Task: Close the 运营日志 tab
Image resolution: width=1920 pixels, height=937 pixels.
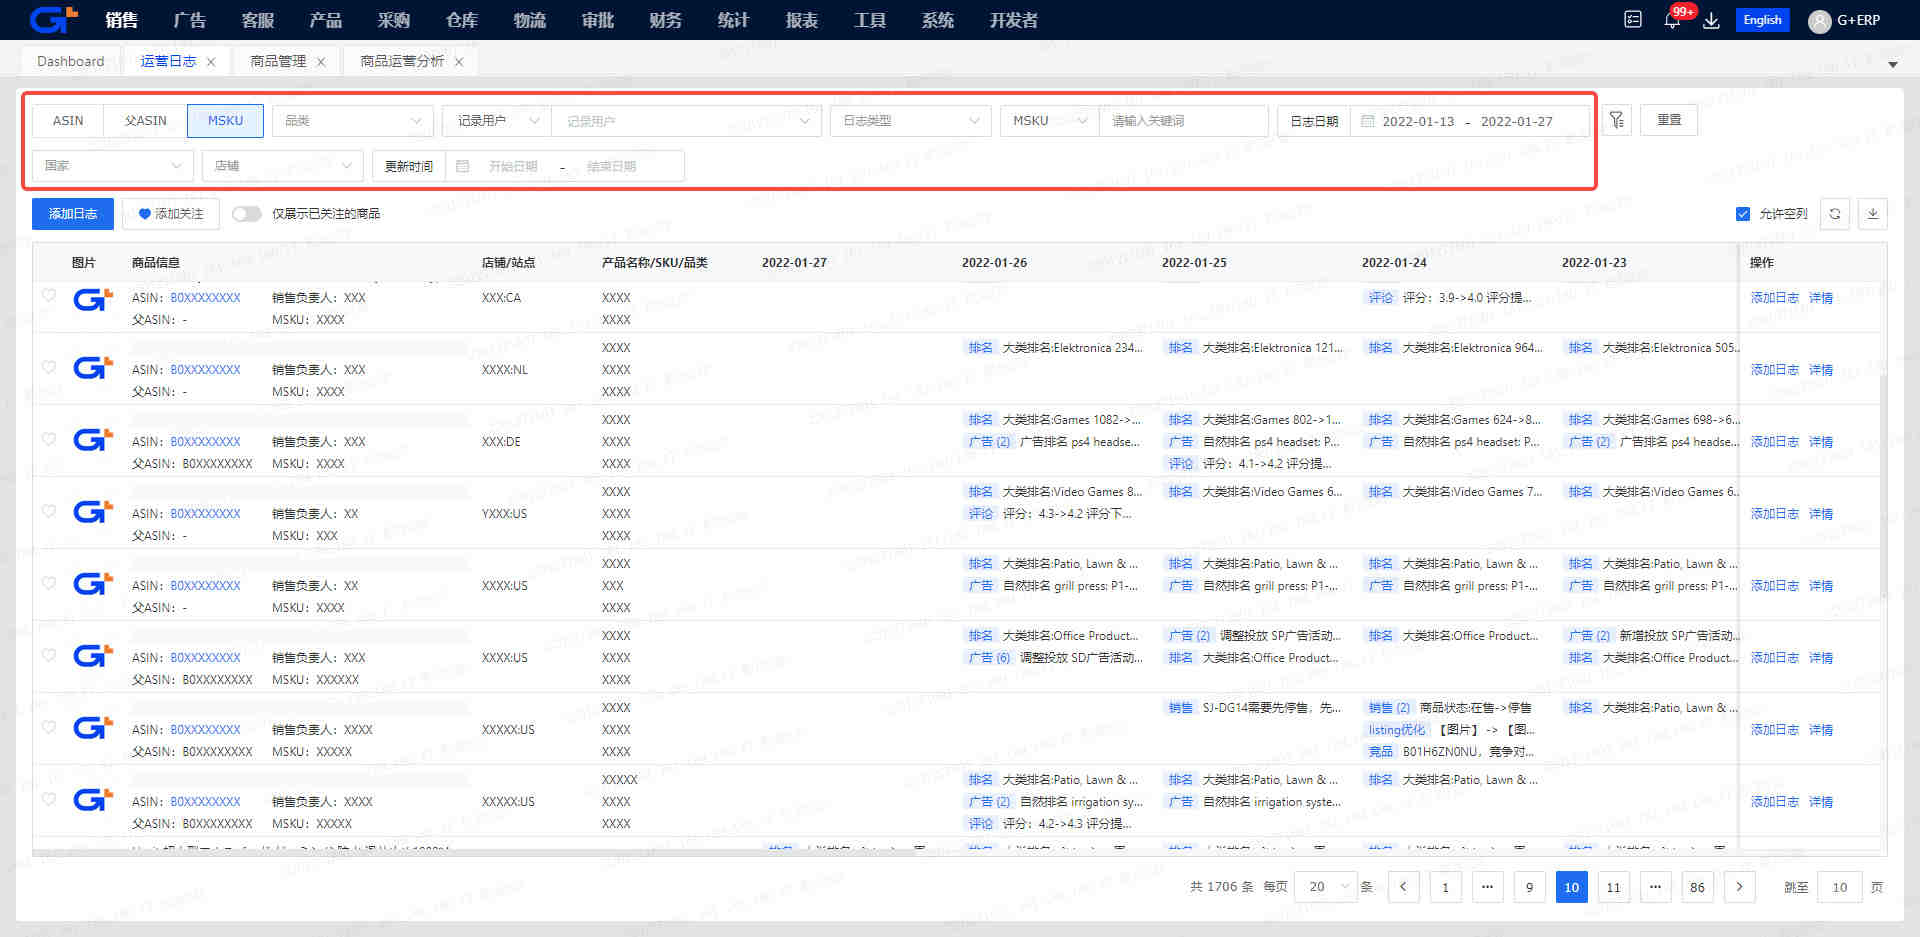Action: 211,62
